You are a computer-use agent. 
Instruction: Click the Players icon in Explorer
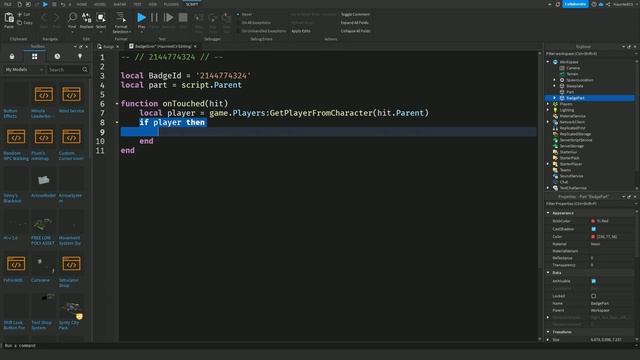pos(555,104)
